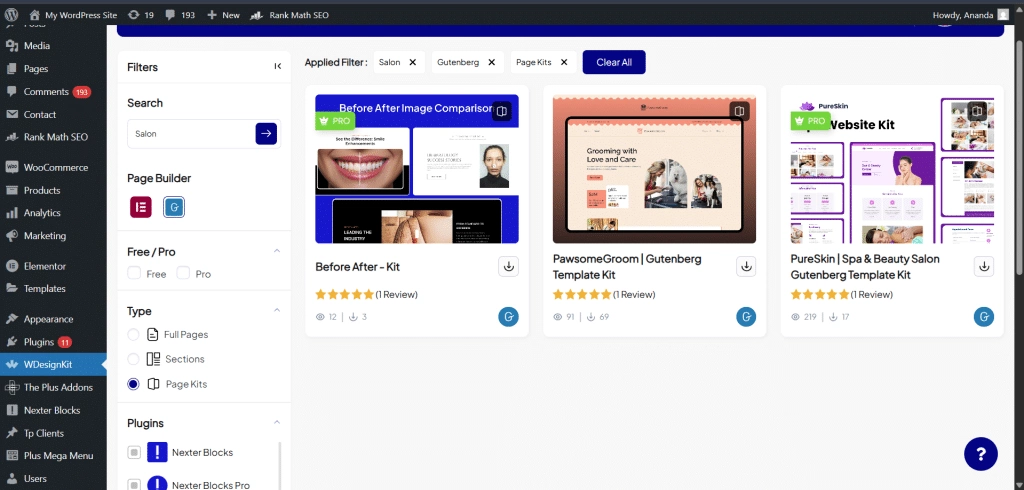The image size is (1024, 490).
Task: Click Gutenberg badge on PureSkin card
Action: [984, 317]
